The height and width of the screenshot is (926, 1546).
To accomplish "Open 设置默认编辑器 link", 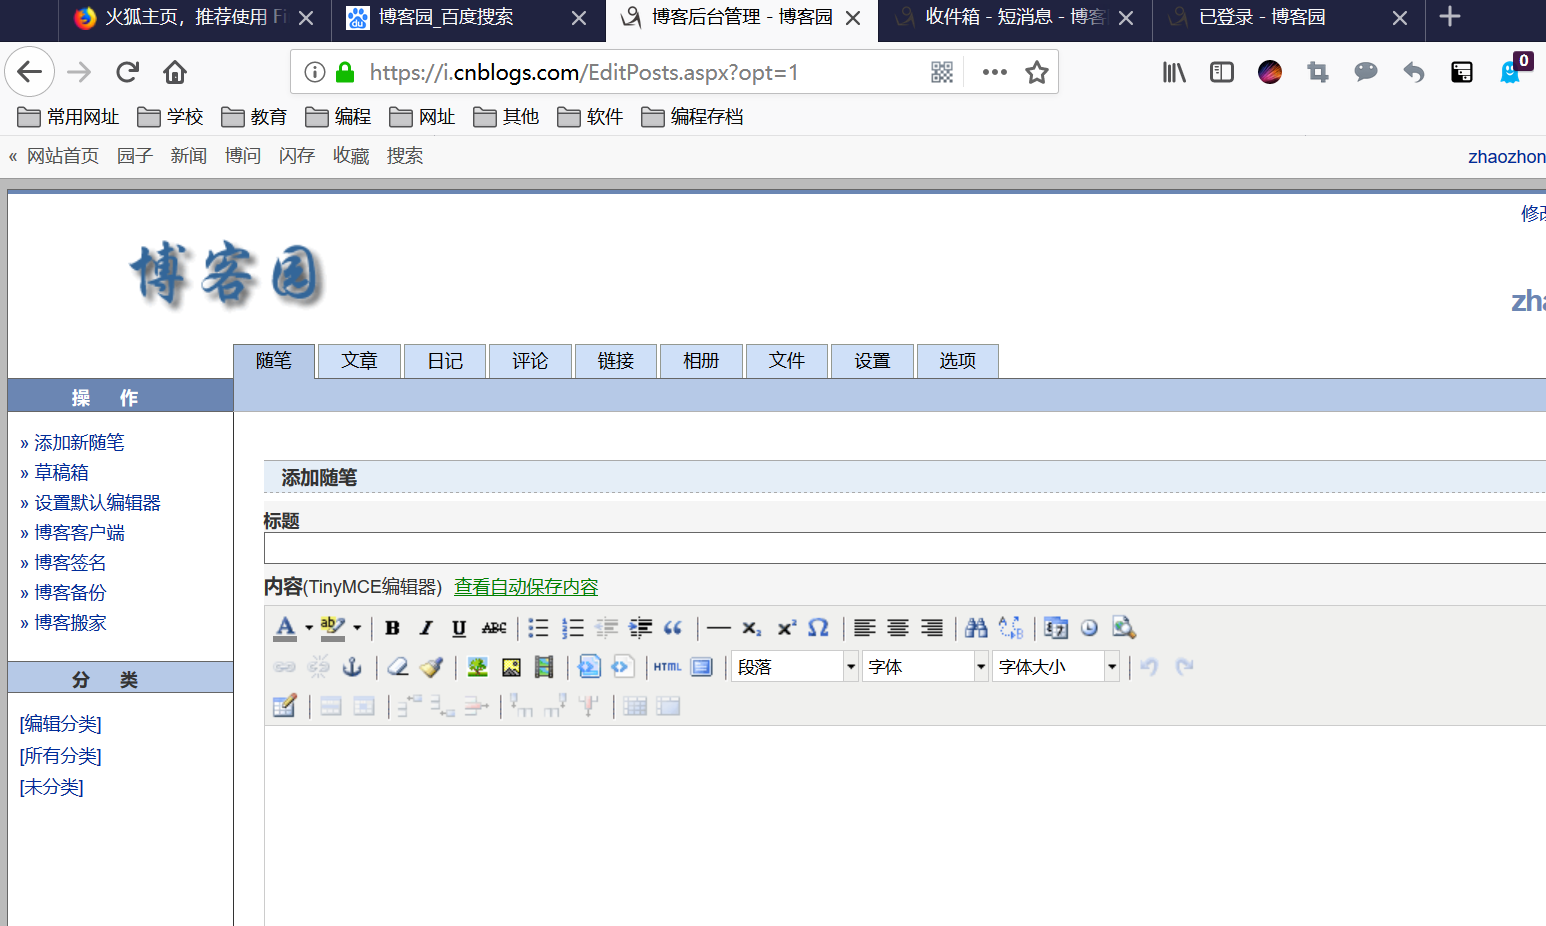I will pos(97,503).
